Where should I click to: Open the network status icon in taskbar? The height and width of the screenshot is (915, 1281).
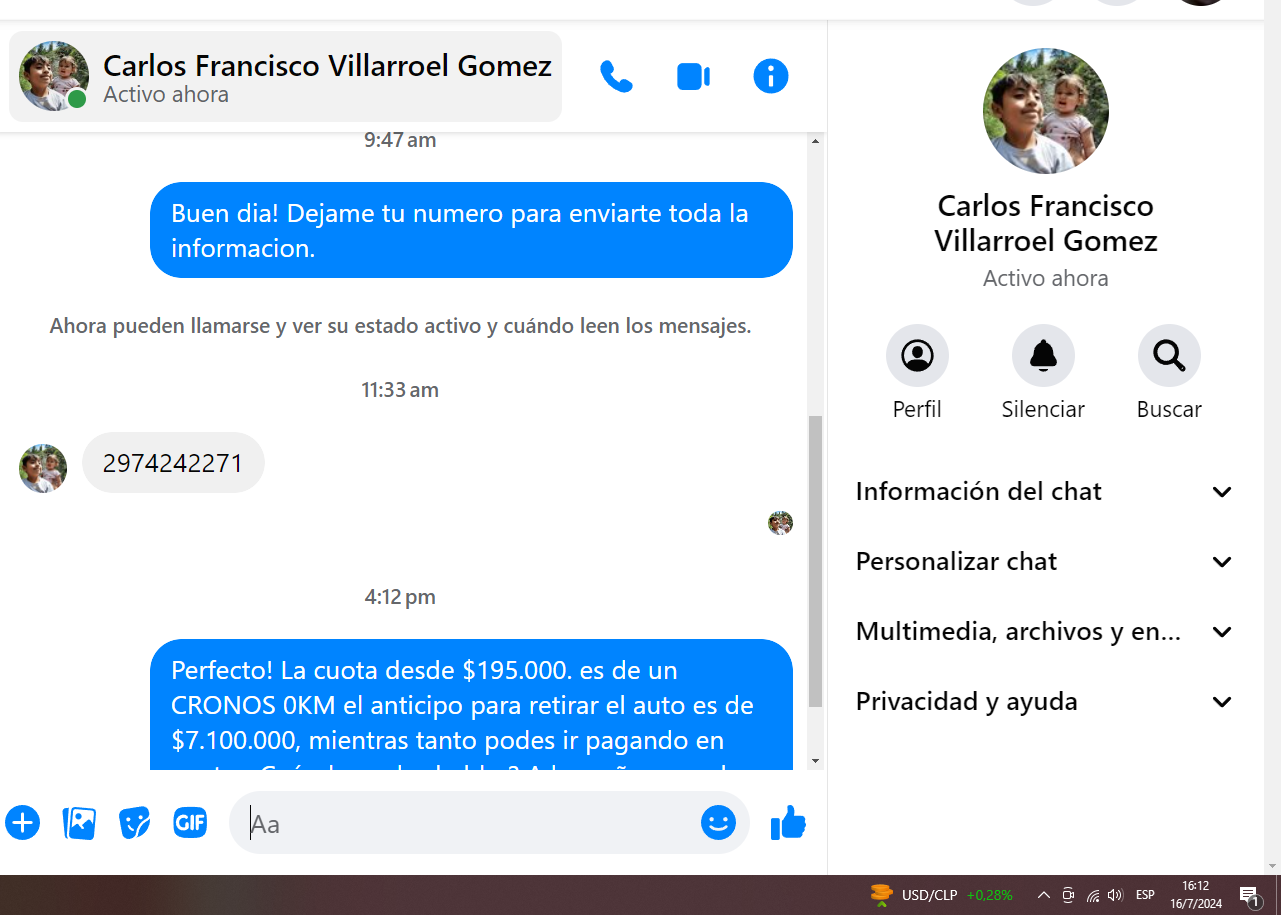point(1093,895)
